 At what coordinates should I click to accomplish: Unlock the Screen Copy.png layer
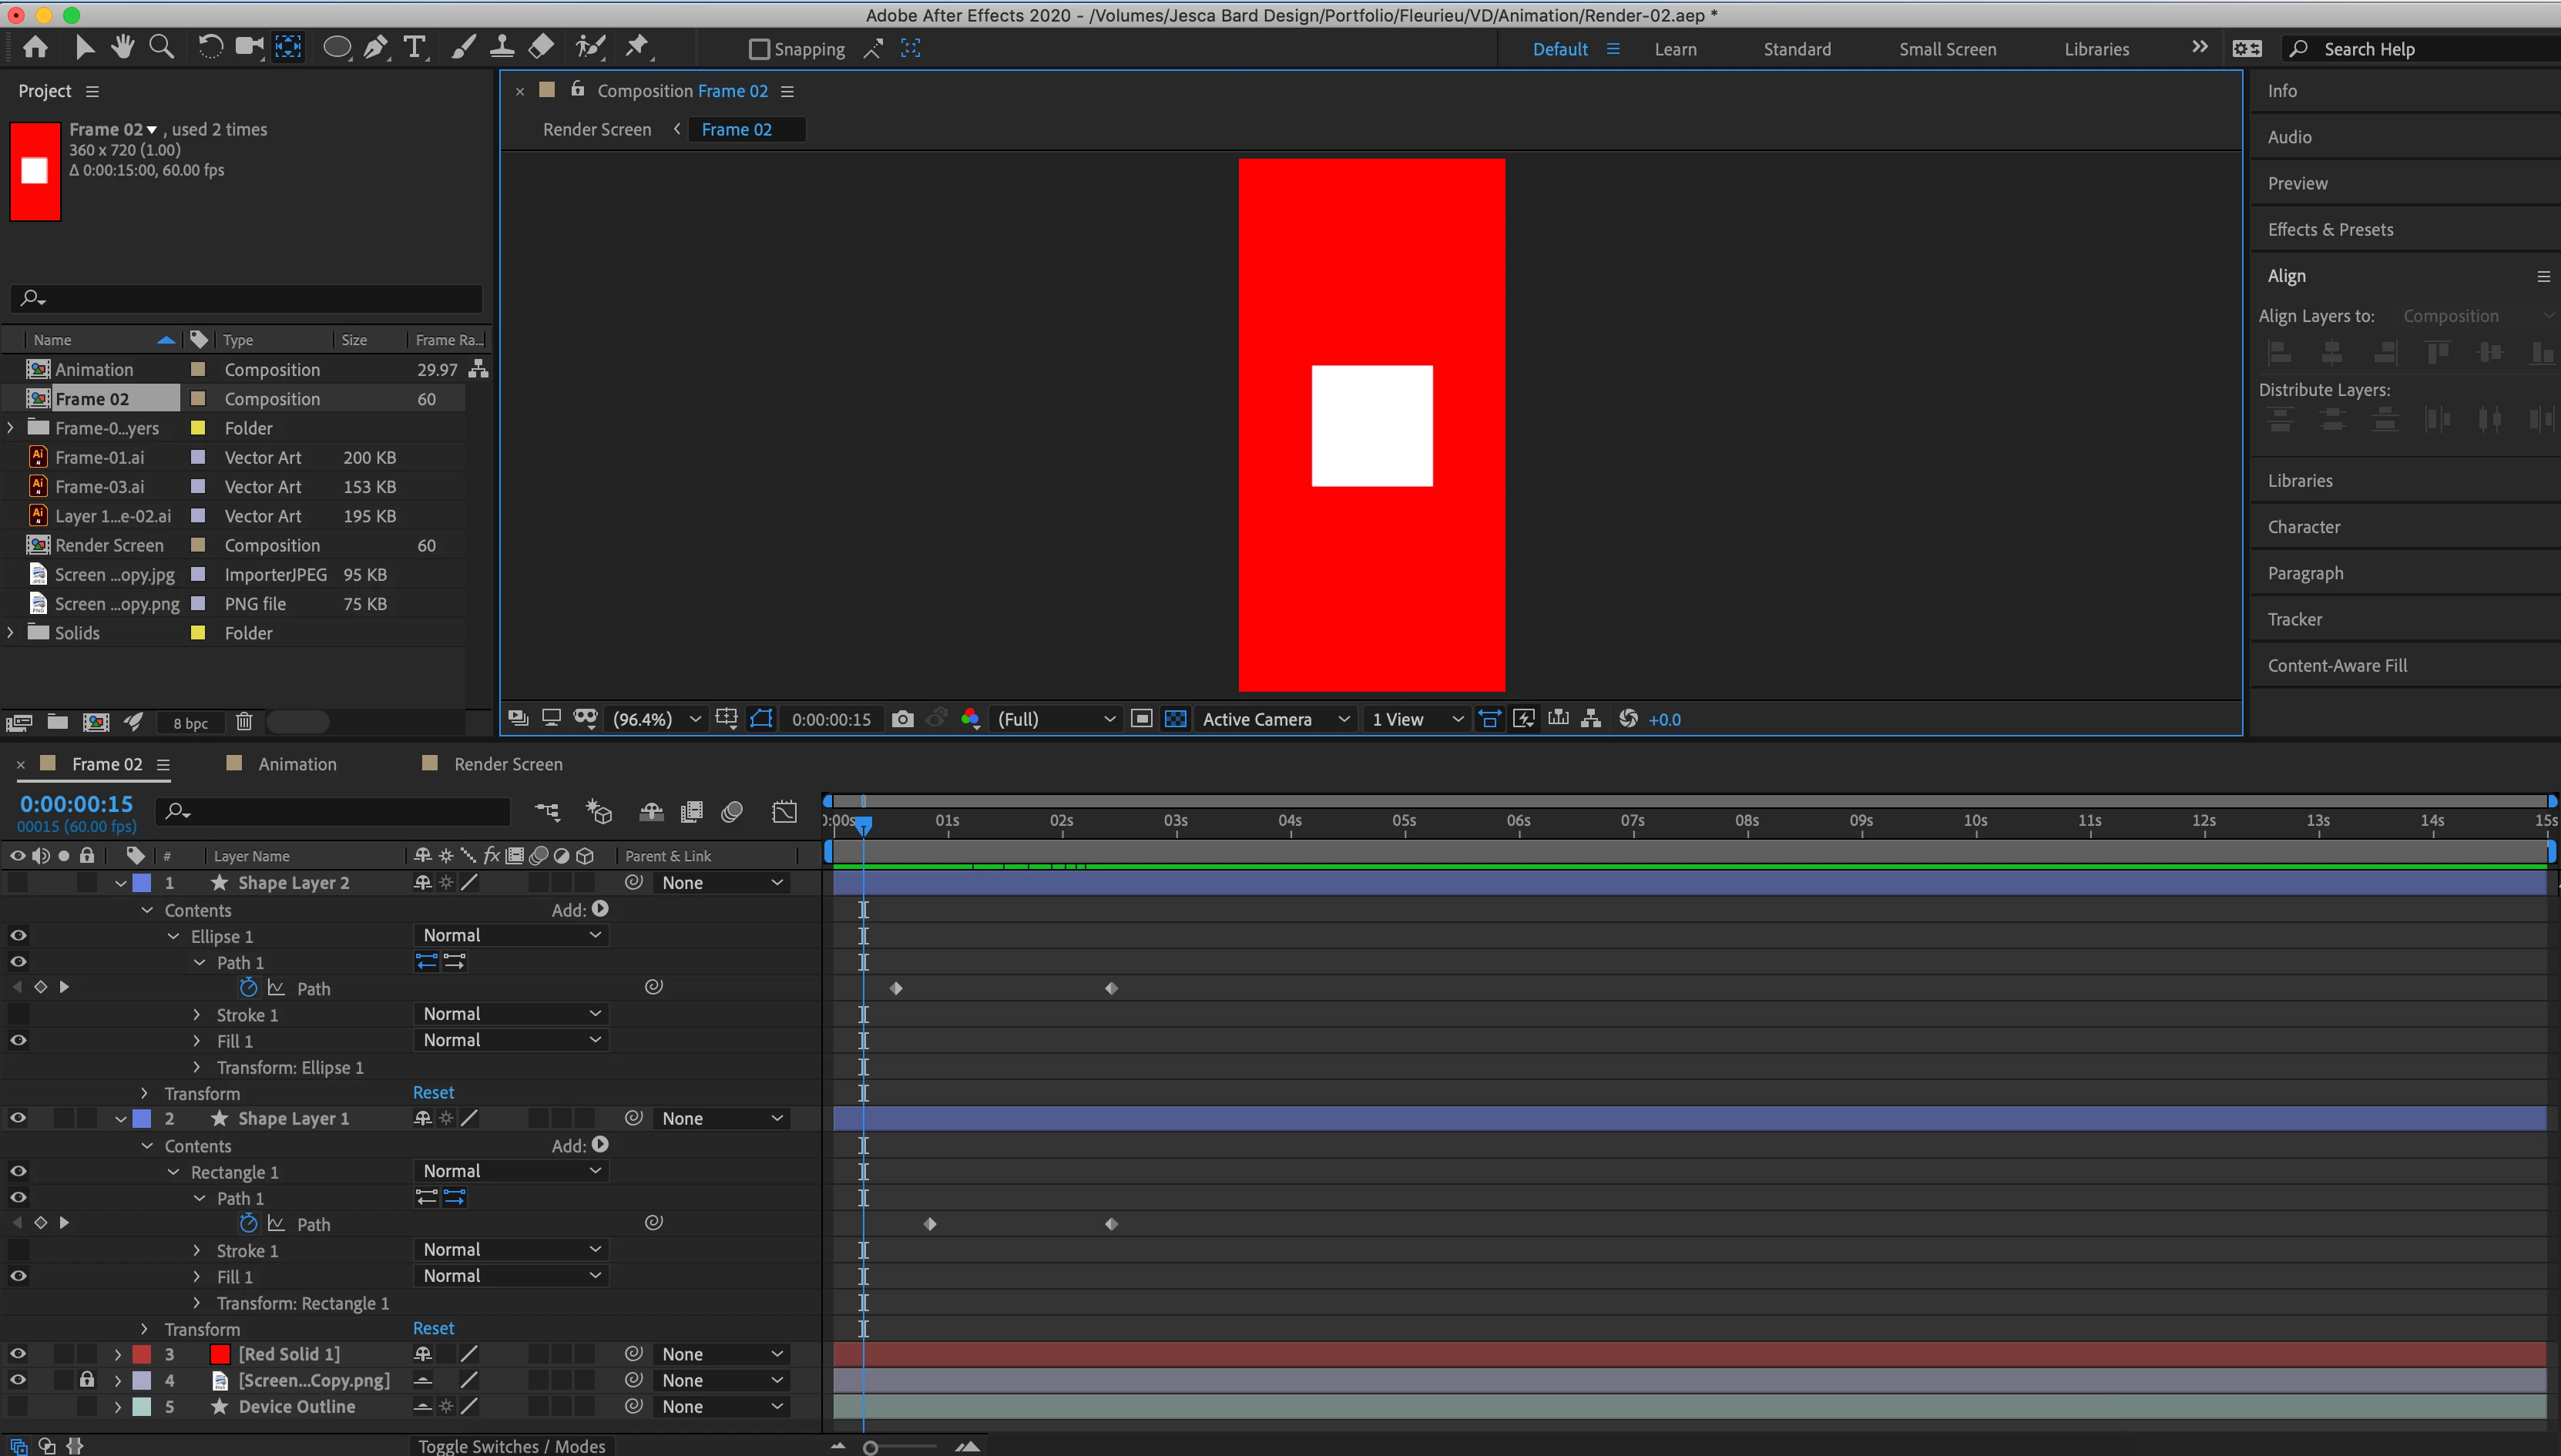click(x=87, y=1380)
